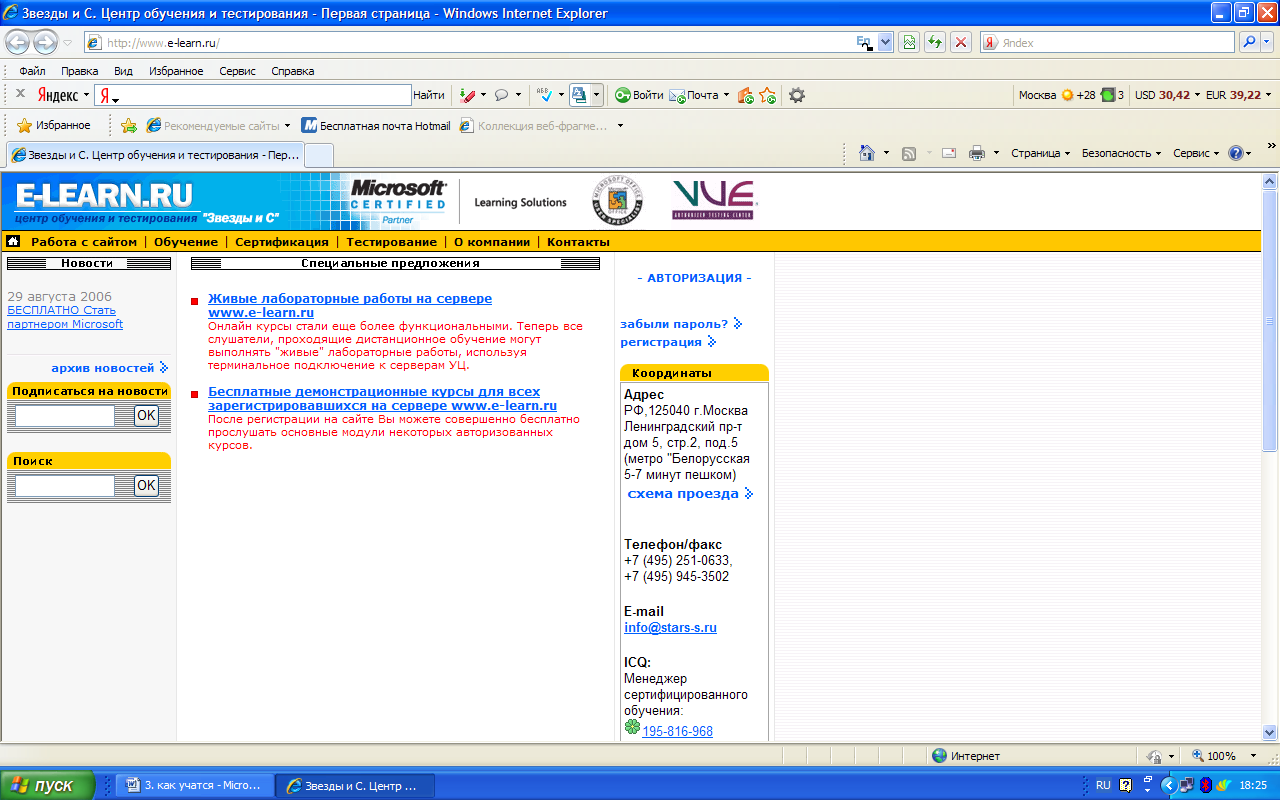Click the Yandex add-star favorites icon
The width and height of the screenshot is (1280, 800).
[x=767, y=95]
